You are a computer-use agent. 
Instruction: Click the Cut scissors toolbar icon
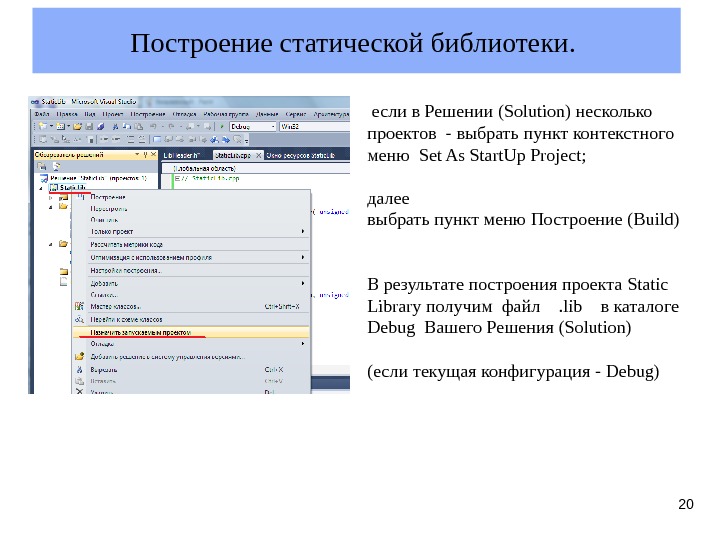coord(115,126)
